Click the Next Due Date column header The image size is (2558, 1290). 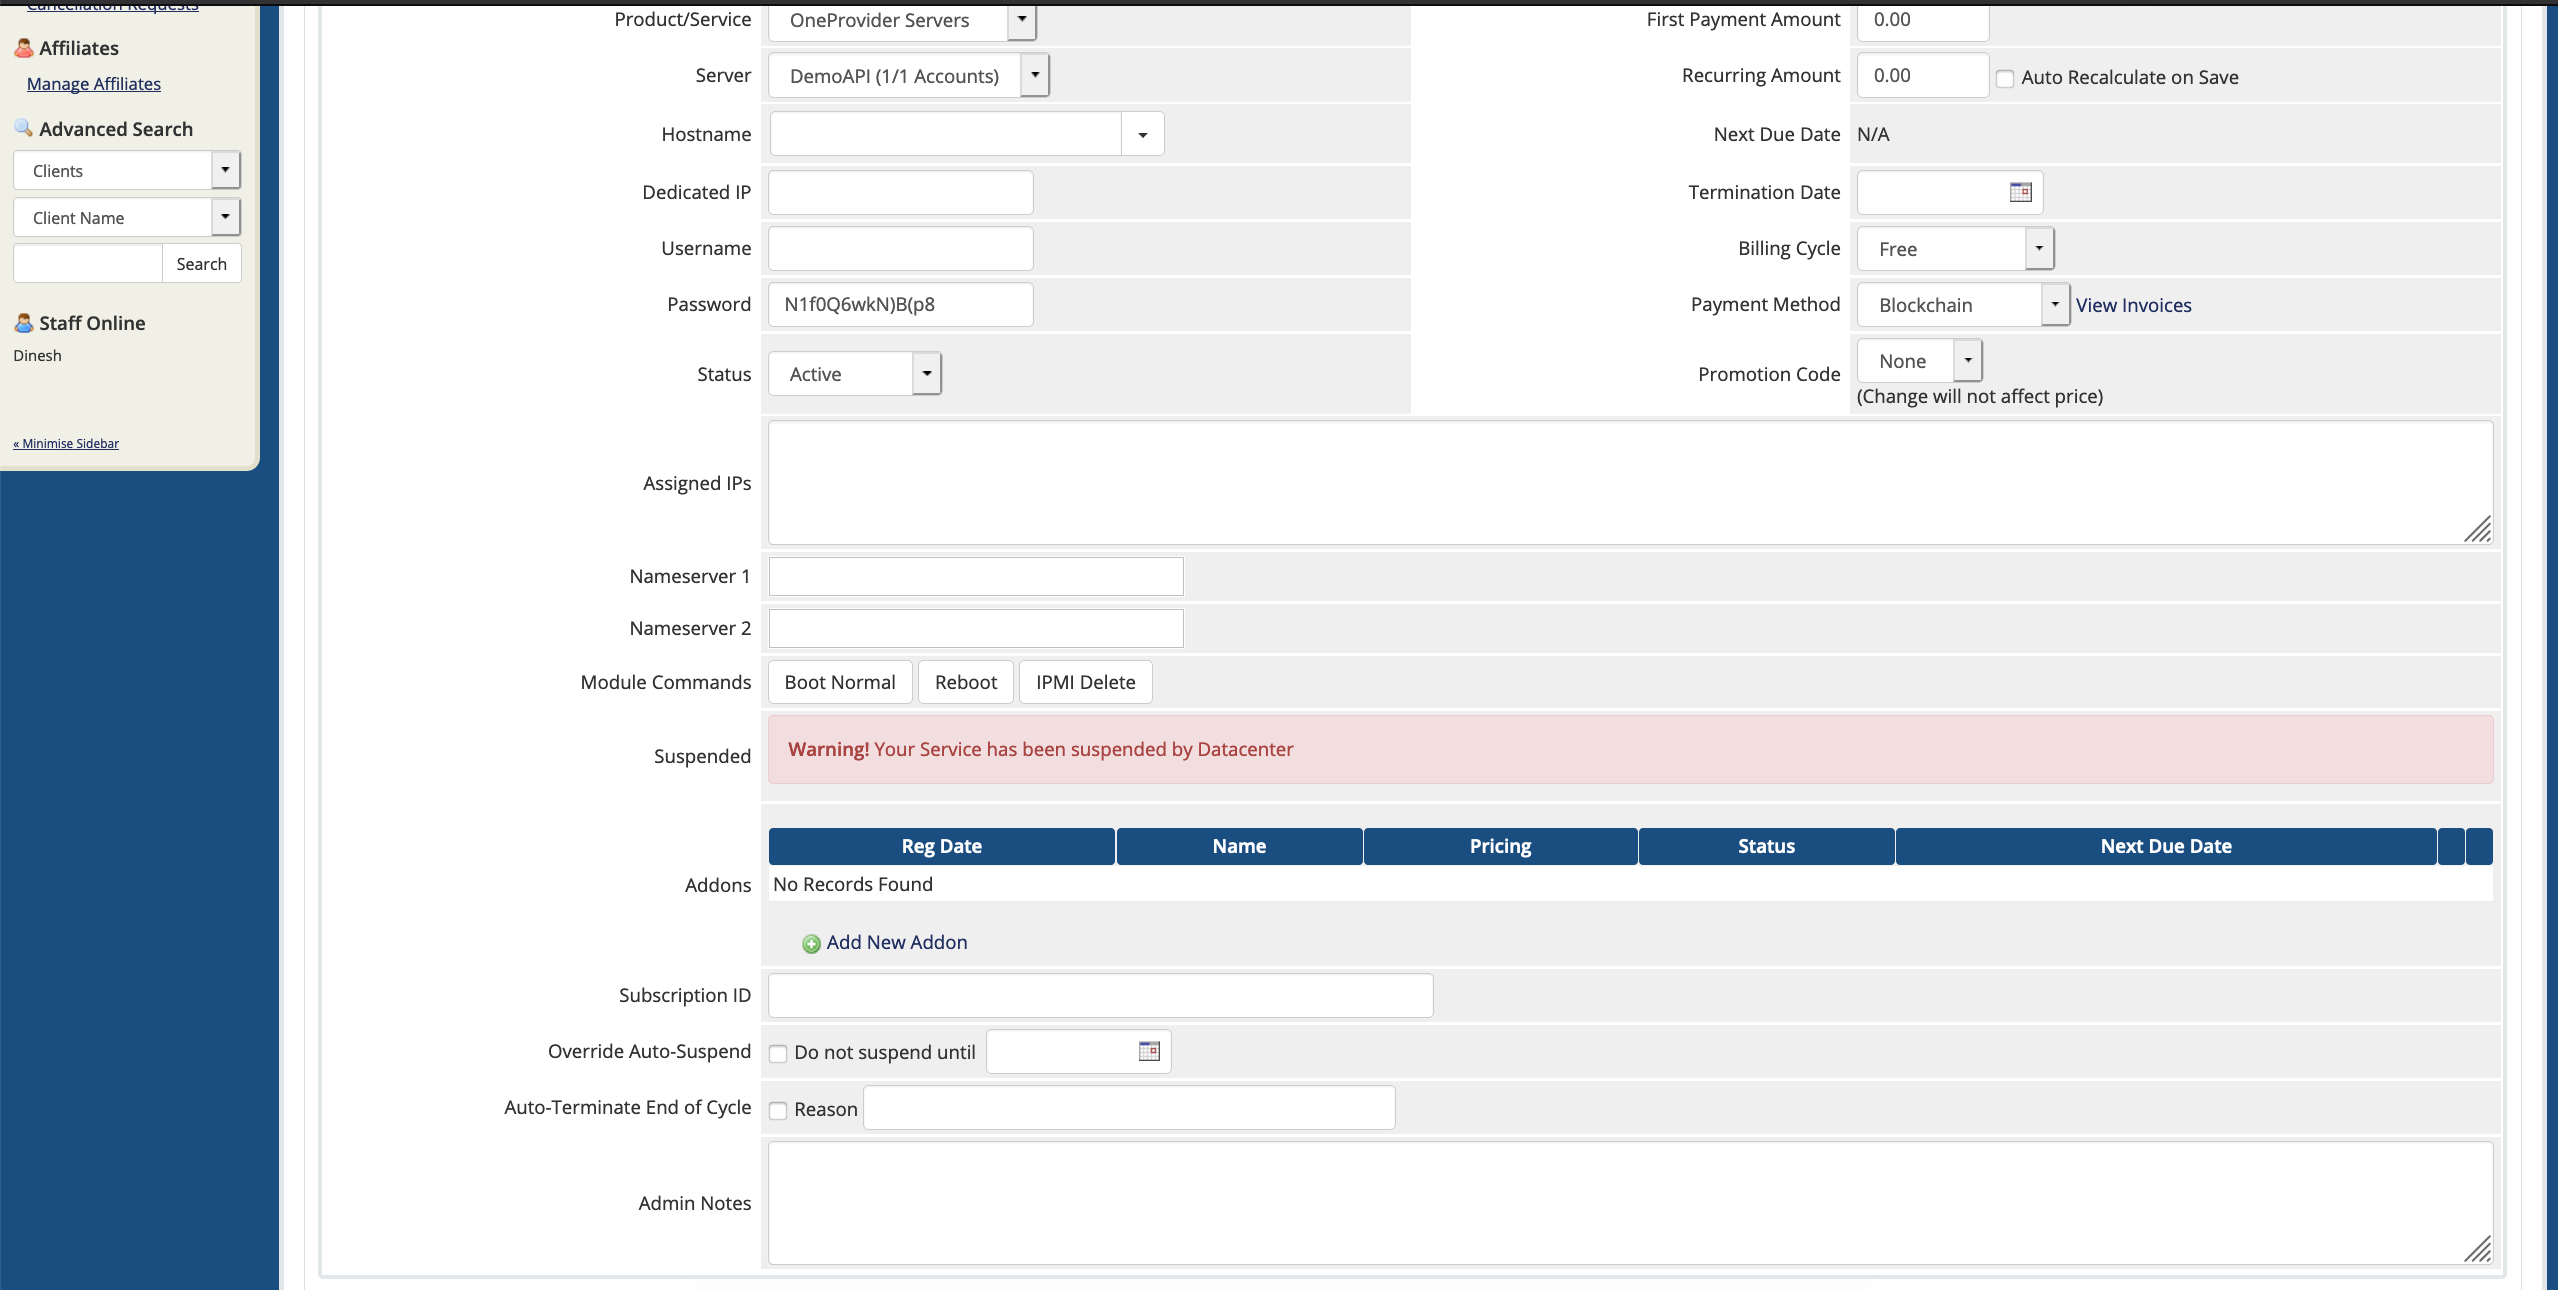click(x=2165, y=846)
